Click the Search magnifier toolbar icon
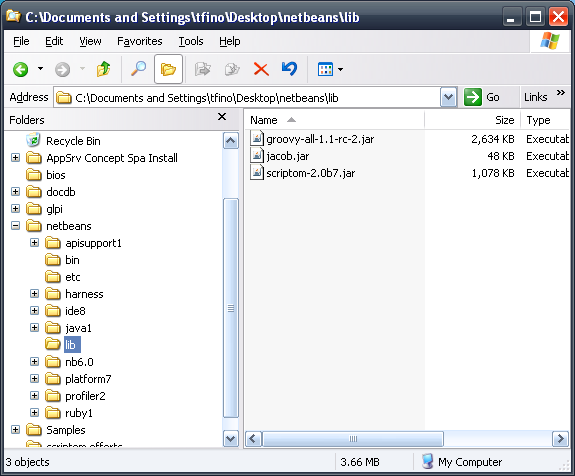 138,69
